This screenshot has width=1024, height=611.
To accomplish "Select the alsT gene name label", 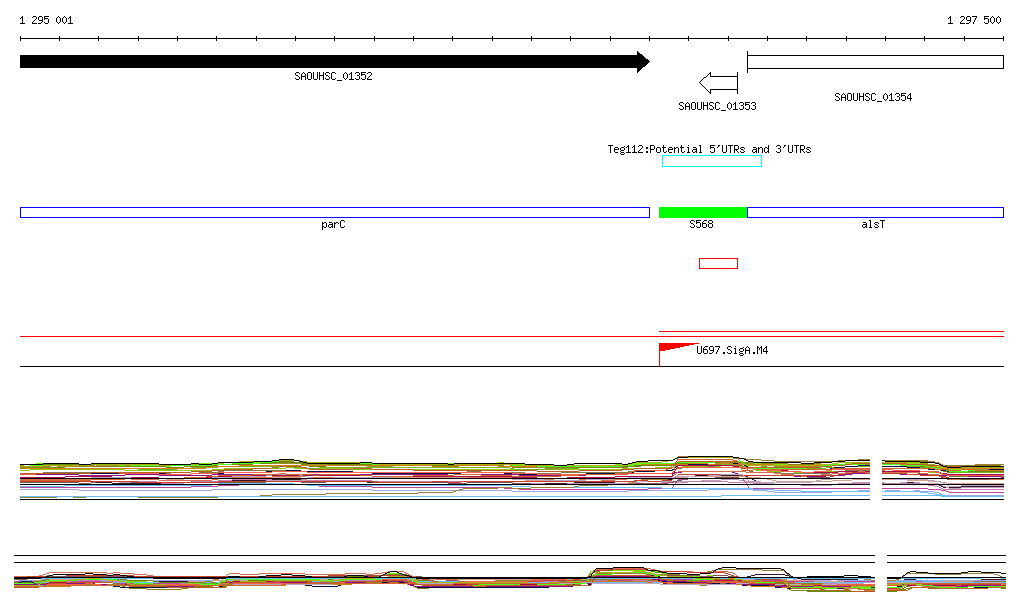I will (x=873, y=225).
